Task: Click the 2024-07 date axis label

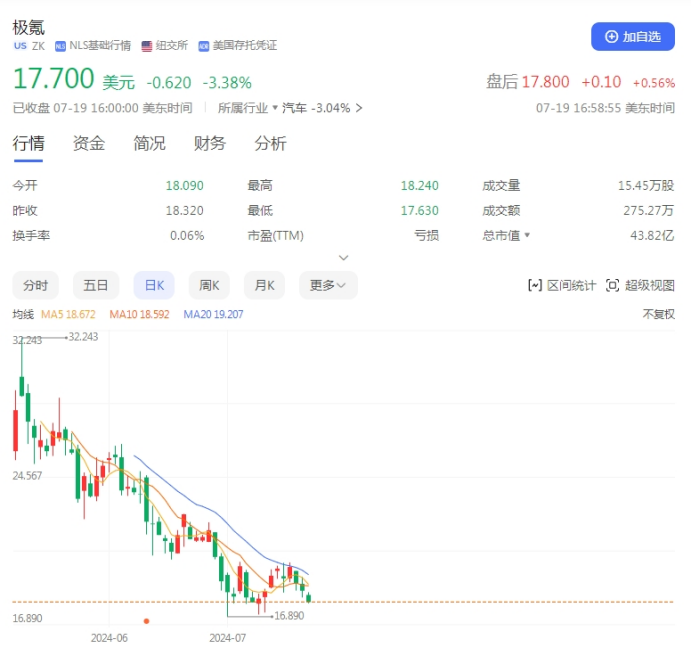Action: [227, 638]
